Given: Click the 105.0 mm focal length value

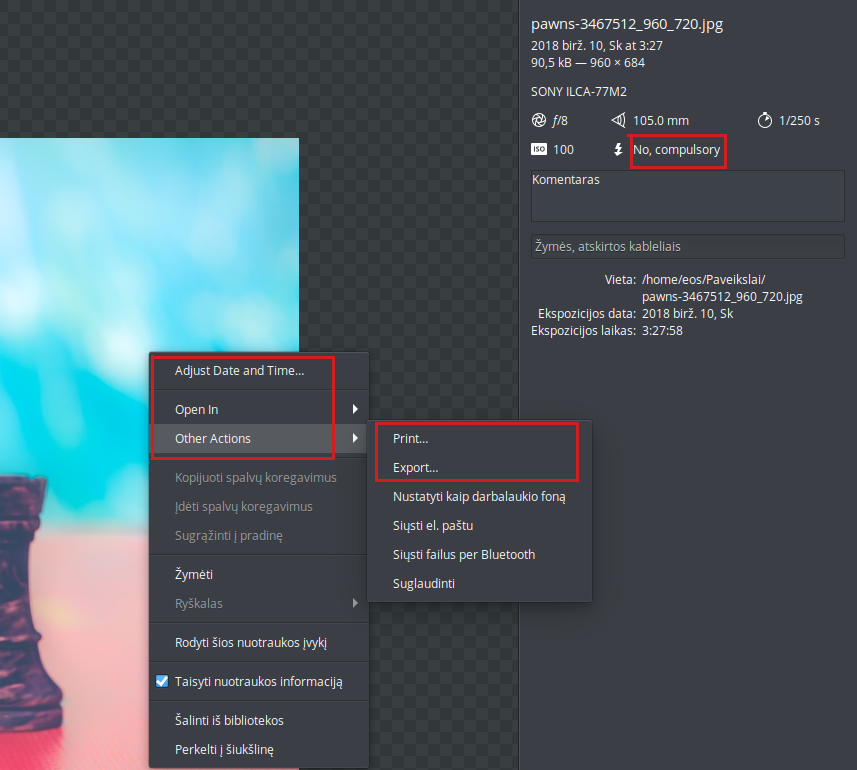Looking at the screenshot, I should (661, 120).
